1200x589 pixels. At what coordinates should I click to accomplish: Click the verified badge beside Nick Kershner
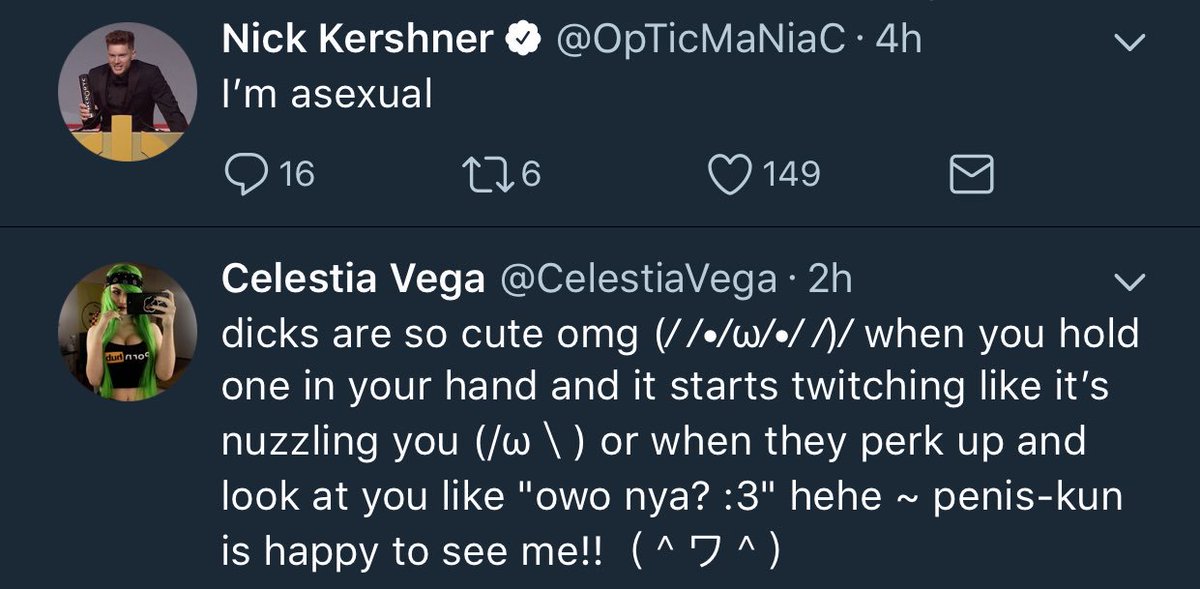[x=521, y=40]
